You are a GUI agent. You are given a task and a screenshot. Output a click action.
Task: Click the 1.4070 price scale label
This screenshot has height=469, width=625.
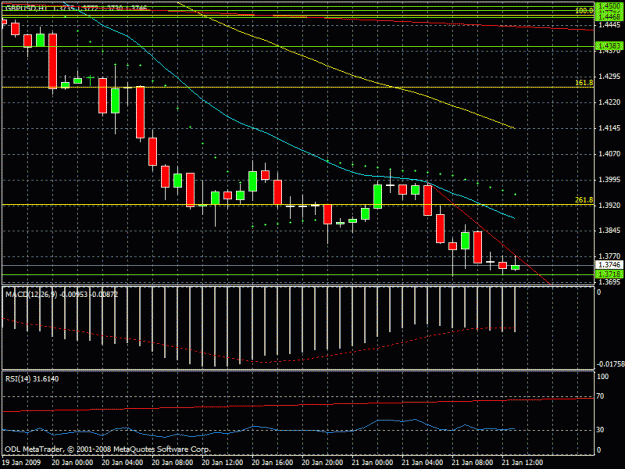point(609,154)
